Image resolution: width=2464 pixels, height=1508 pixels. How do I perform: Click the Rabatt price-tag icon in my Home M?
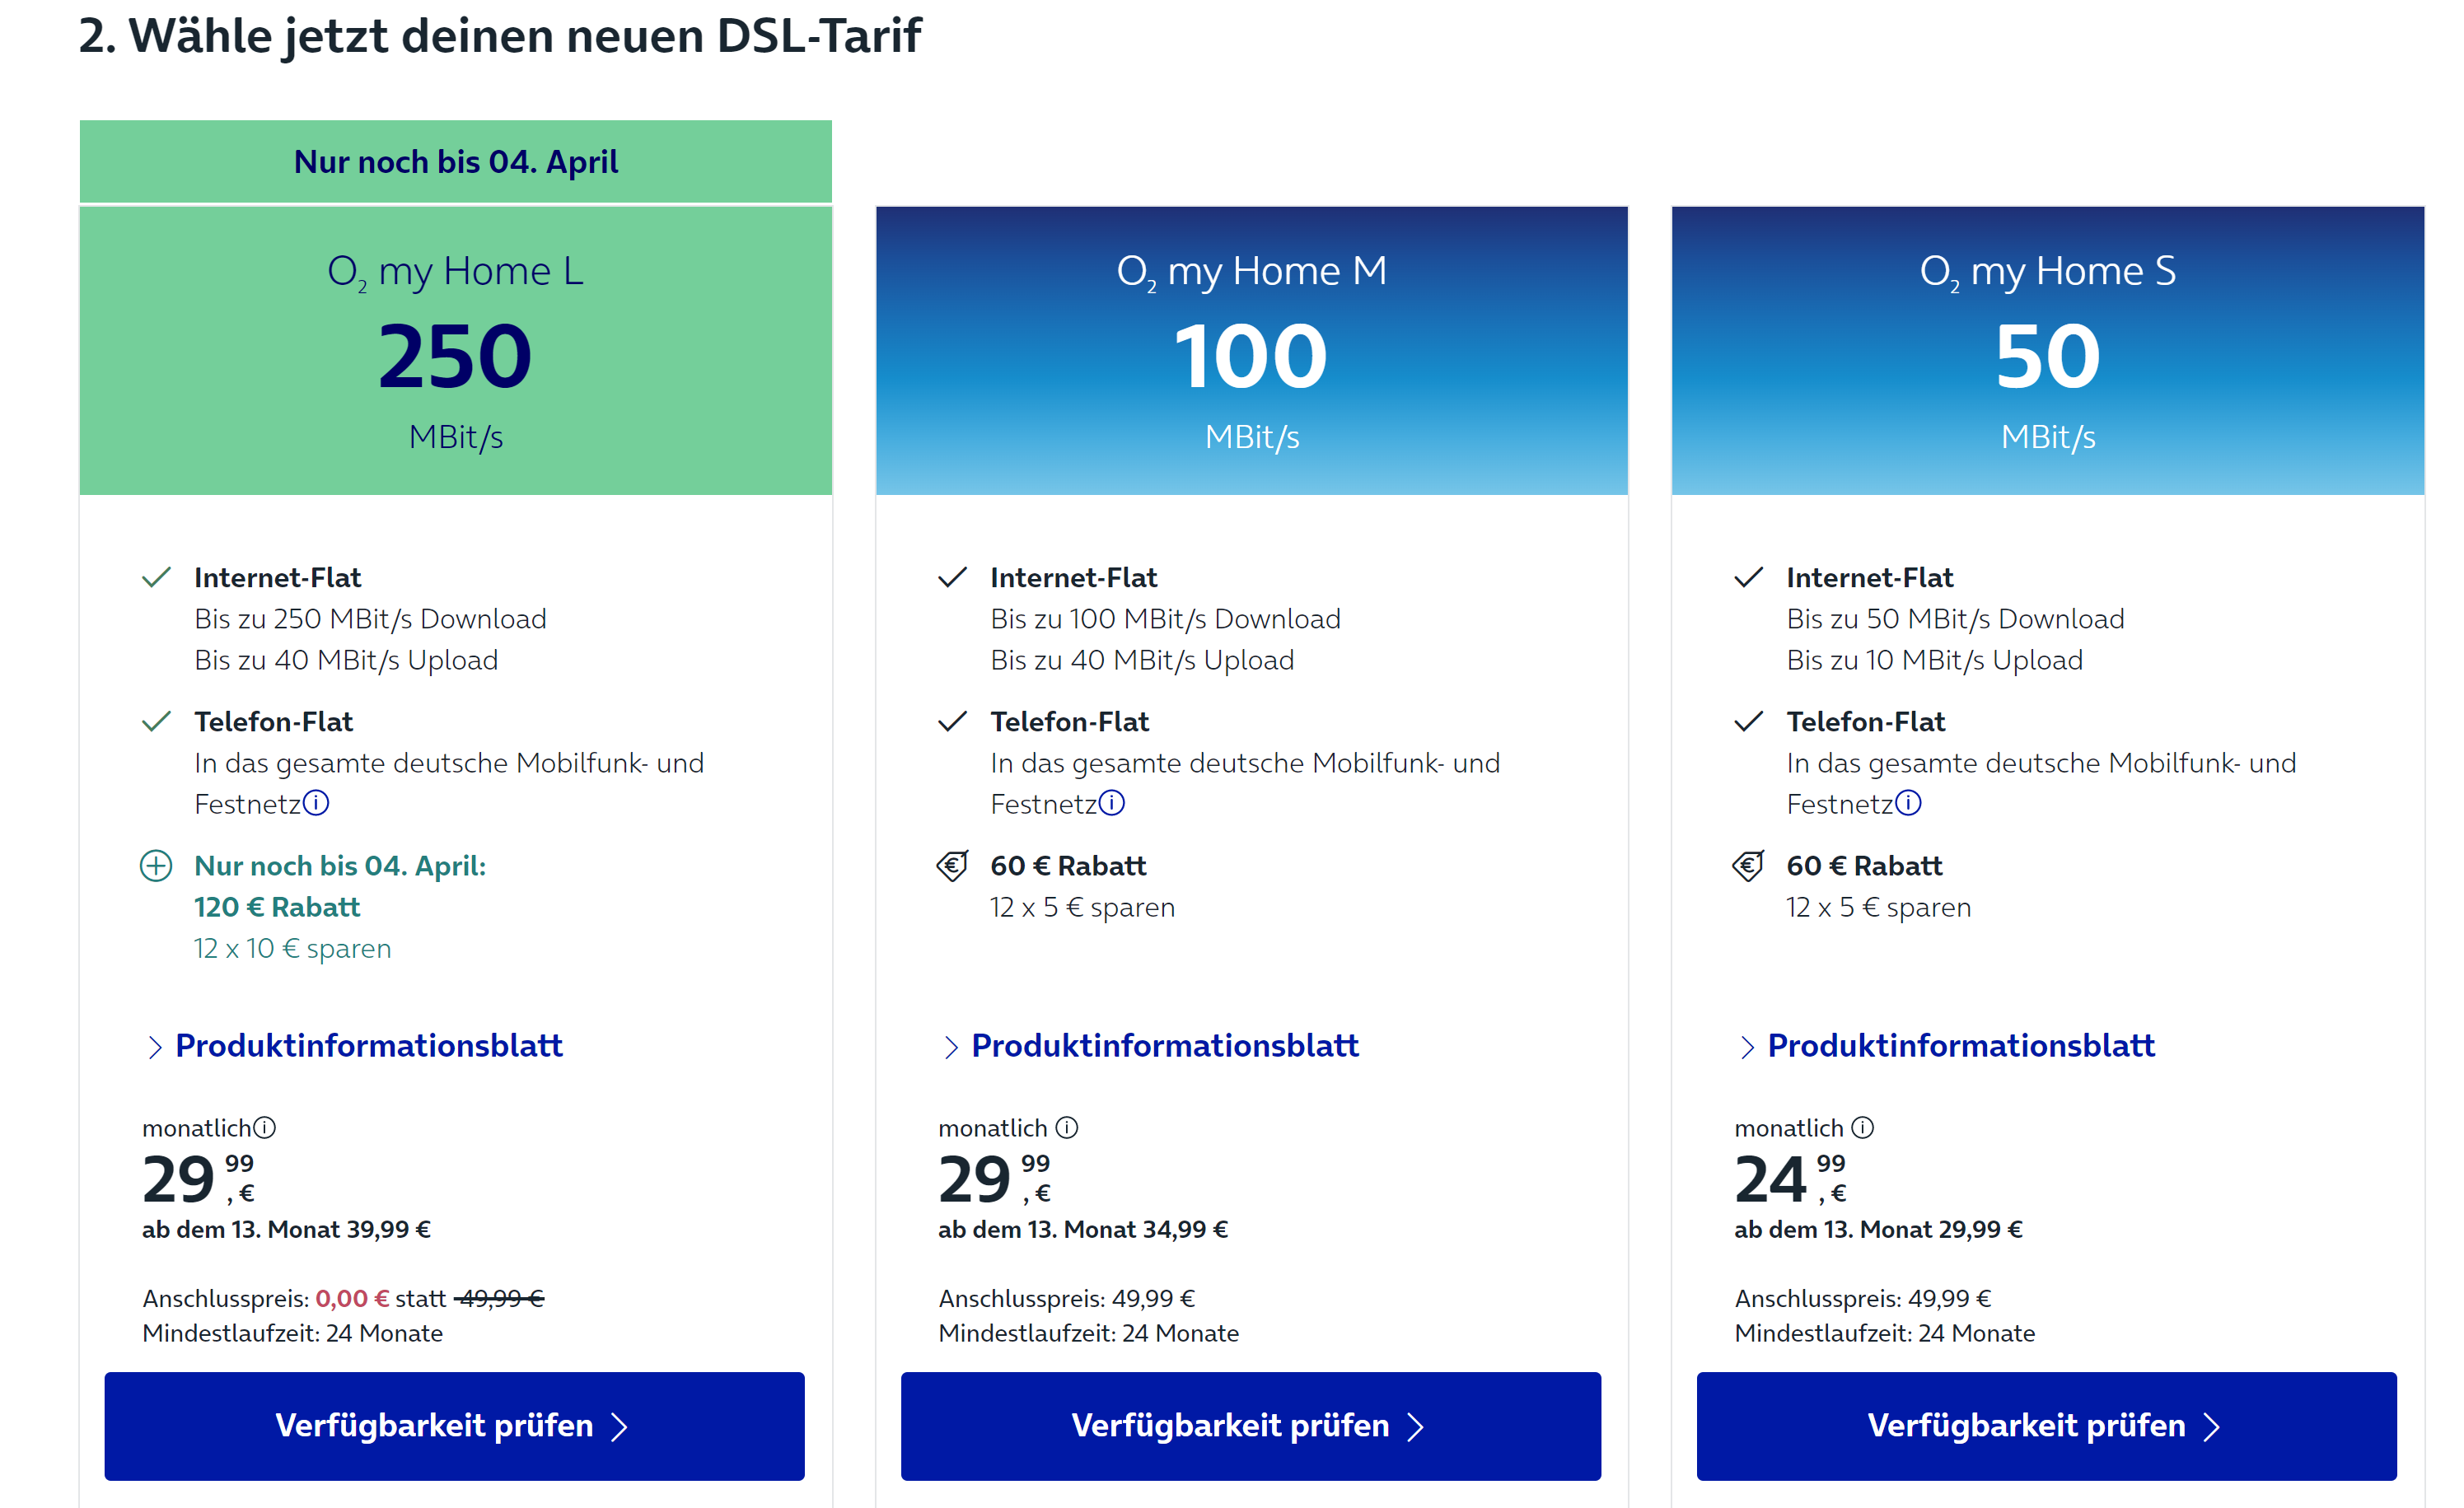(x=952, y=866)
